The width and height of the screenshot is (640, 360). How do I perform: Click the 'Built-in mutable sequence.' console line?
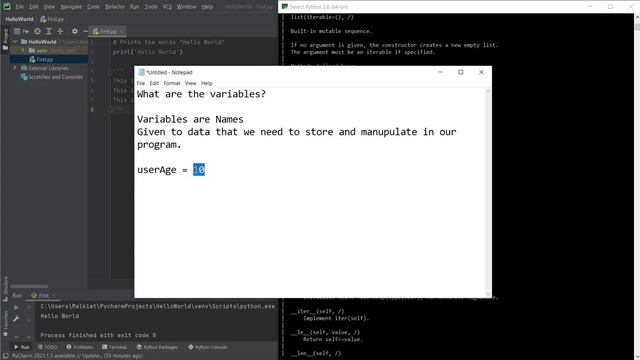point(331,31)
